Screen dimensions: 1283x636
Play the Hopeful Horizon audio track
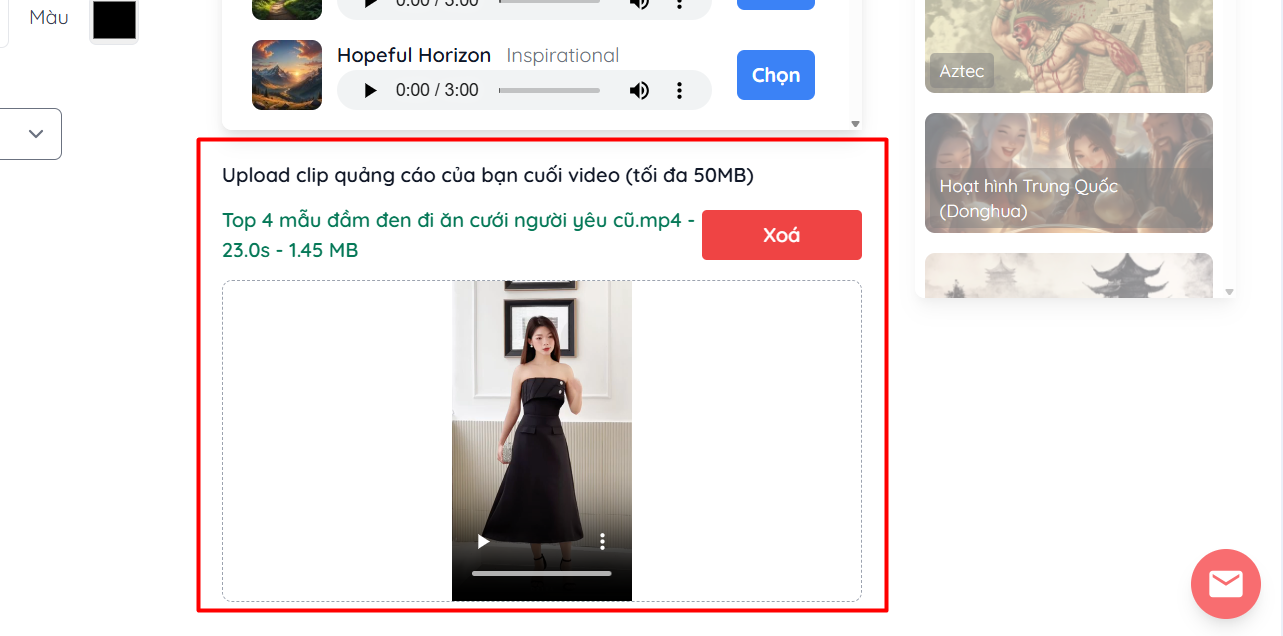tap(370, 90)
